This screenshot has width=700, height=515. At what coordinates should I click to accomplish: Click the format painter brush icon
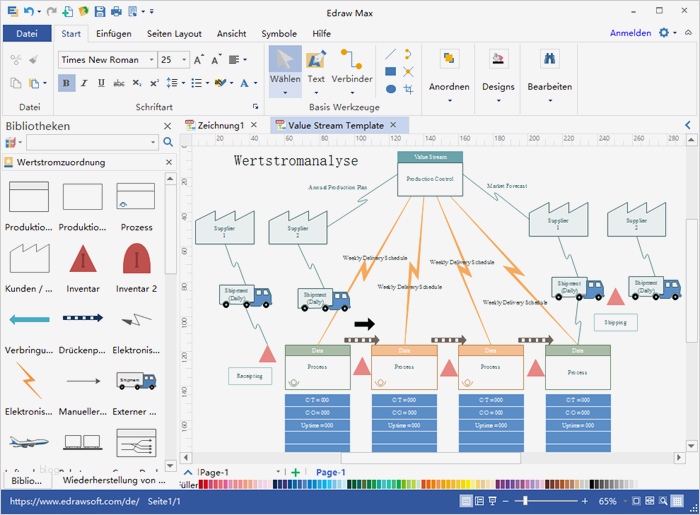[x=33, y=59]
